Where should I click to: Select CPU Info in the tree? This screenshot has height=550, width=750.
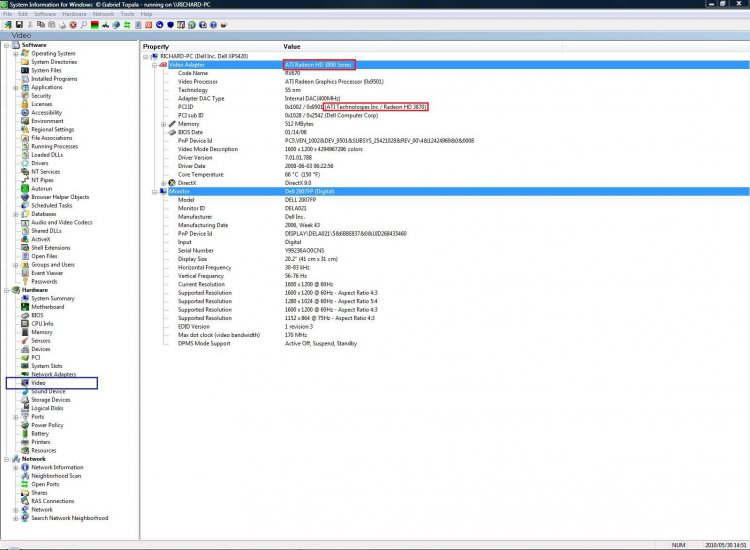click(x=42, y=324)
